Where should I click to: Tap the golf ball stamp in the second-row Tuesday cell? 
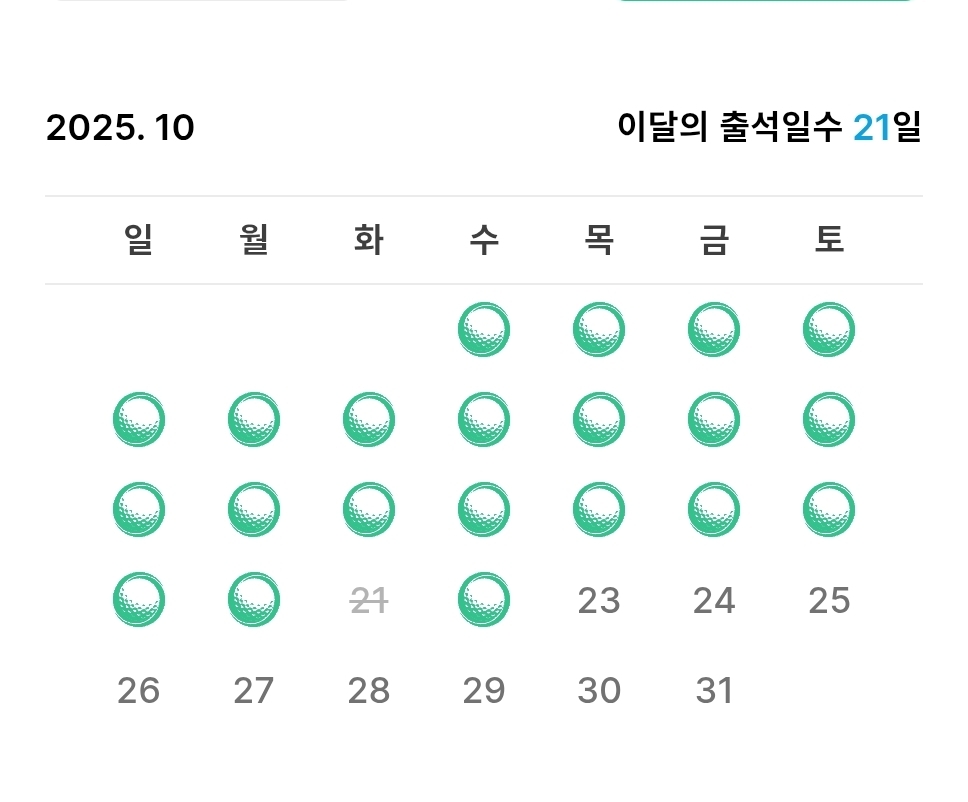click(x=369, y=420)
